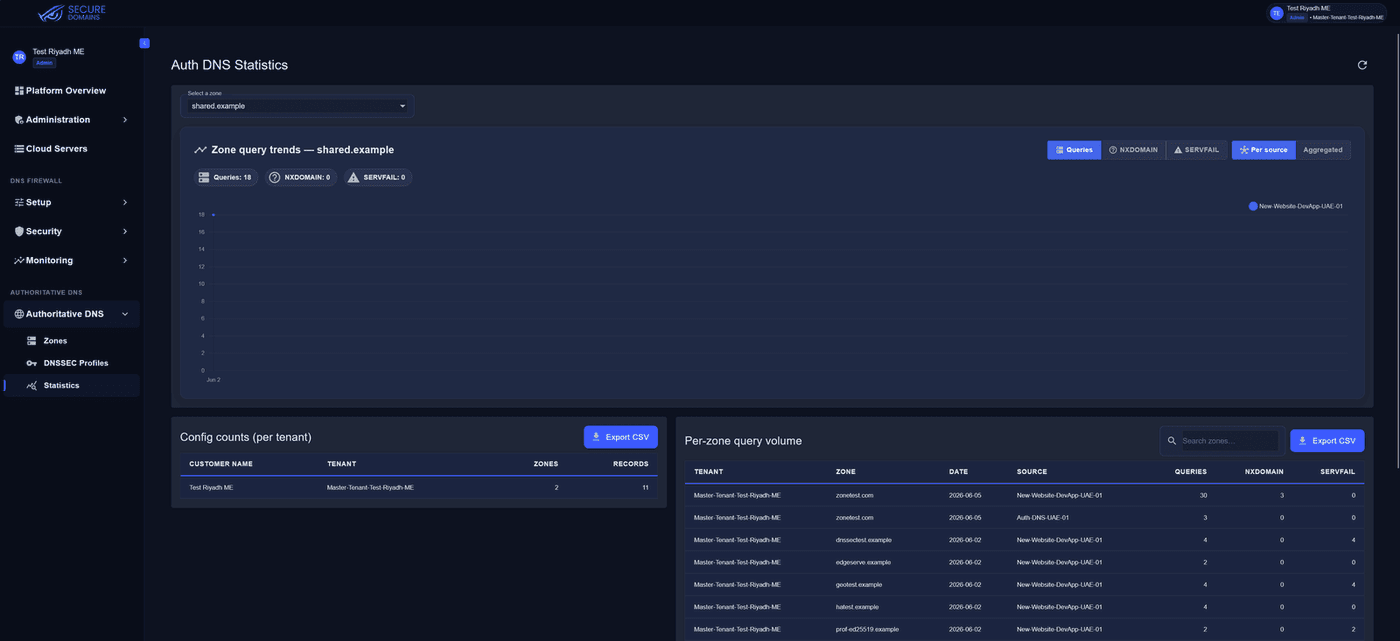Expand the Security menu chevron
Screen dimensions: 1400x641
point(125,232)
